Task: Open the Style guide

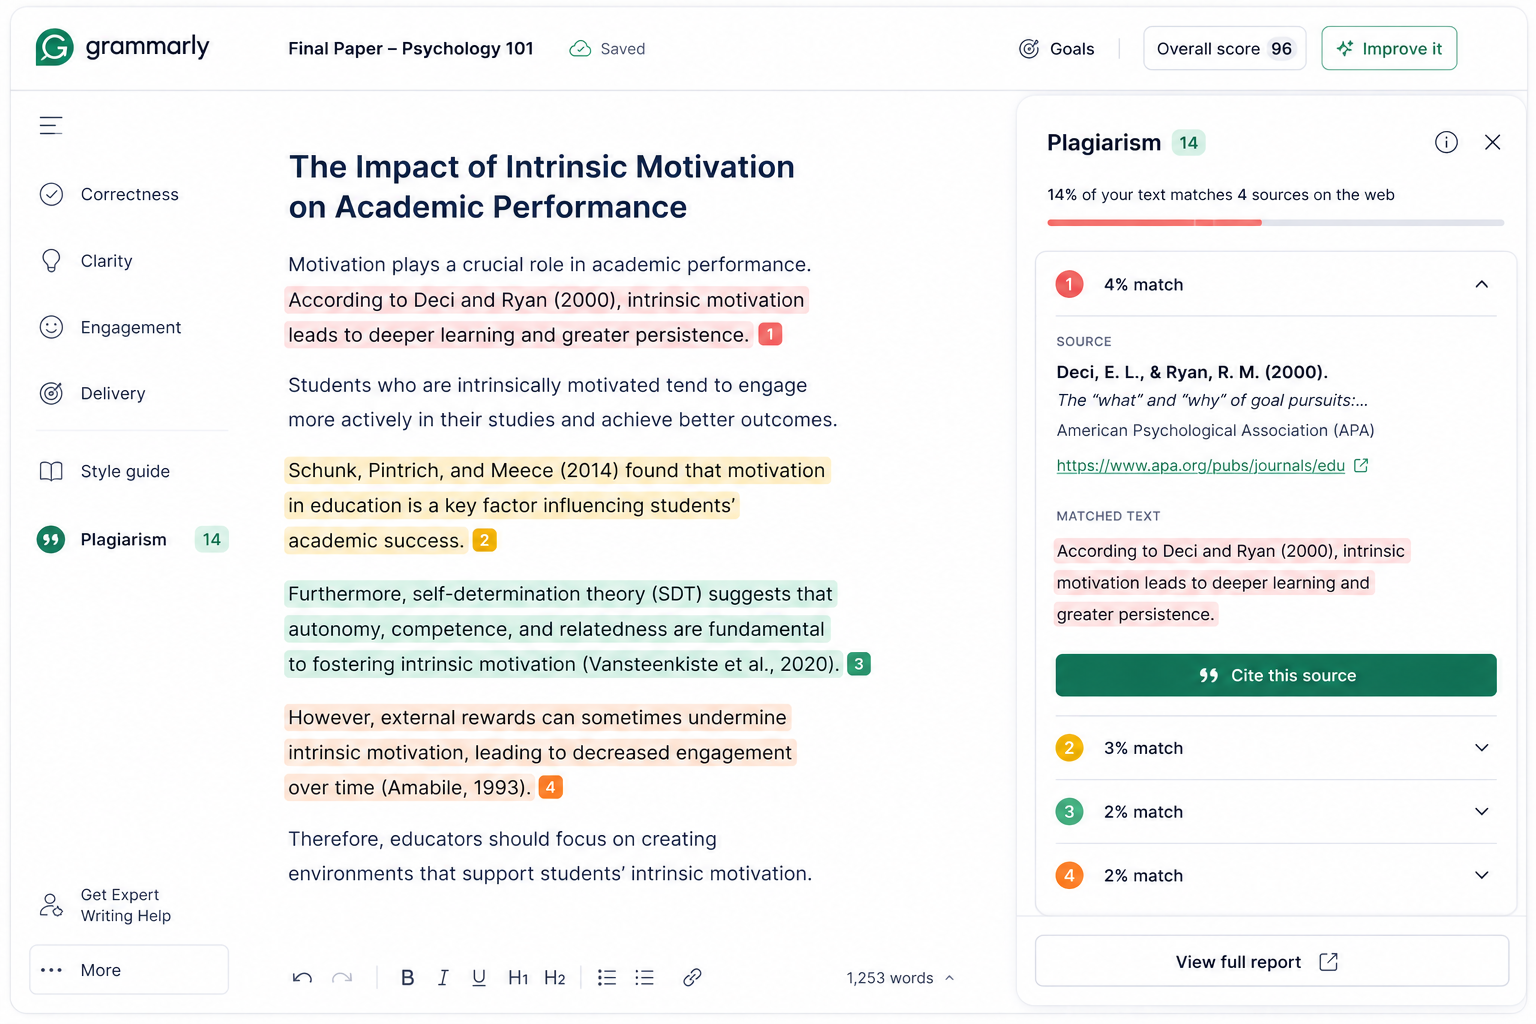Action: pos(125,471)
